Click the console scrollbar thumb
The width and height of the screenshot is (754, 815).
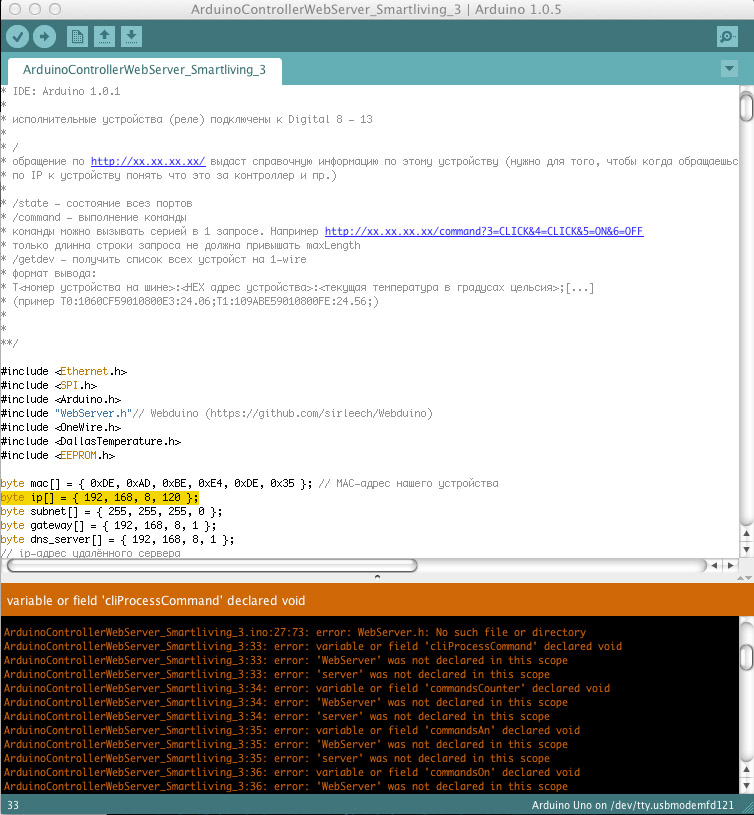click(746, 657)
